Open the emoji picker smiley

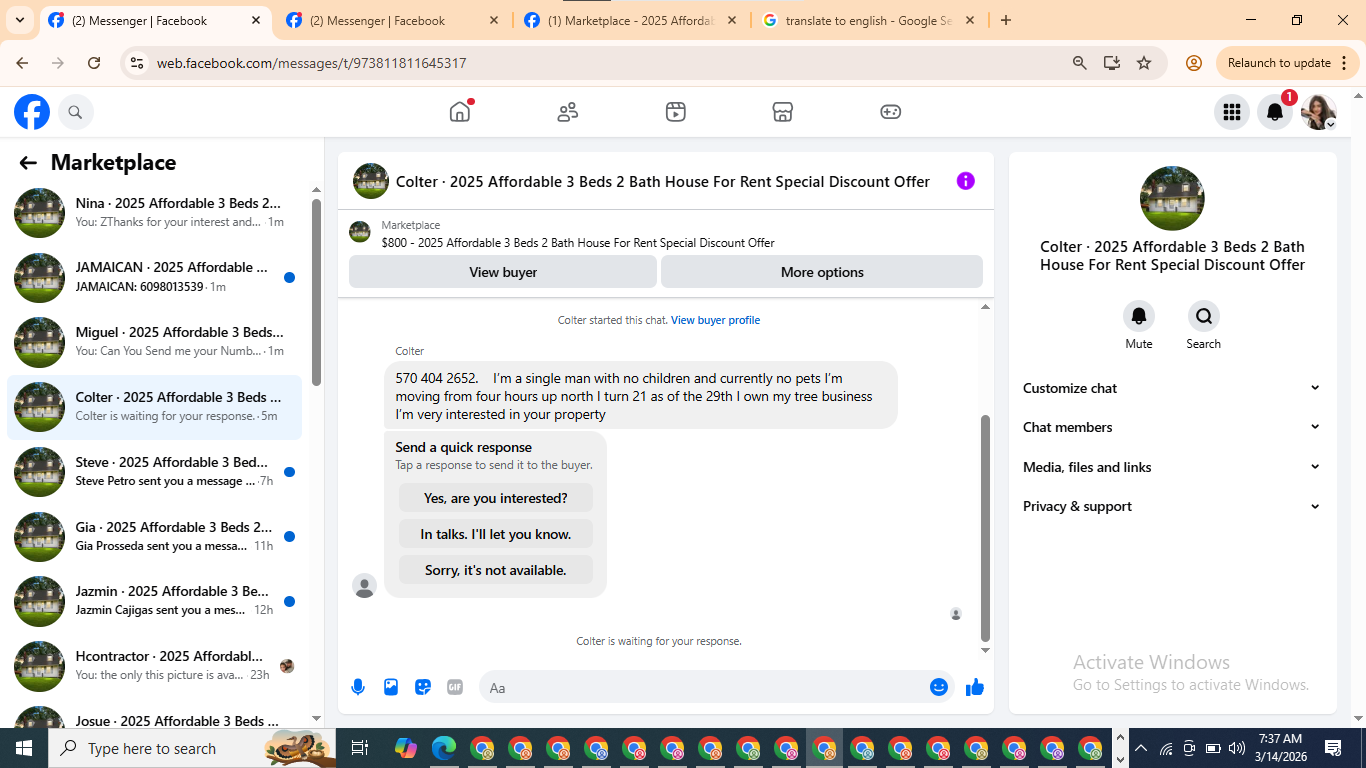[939, 687]
